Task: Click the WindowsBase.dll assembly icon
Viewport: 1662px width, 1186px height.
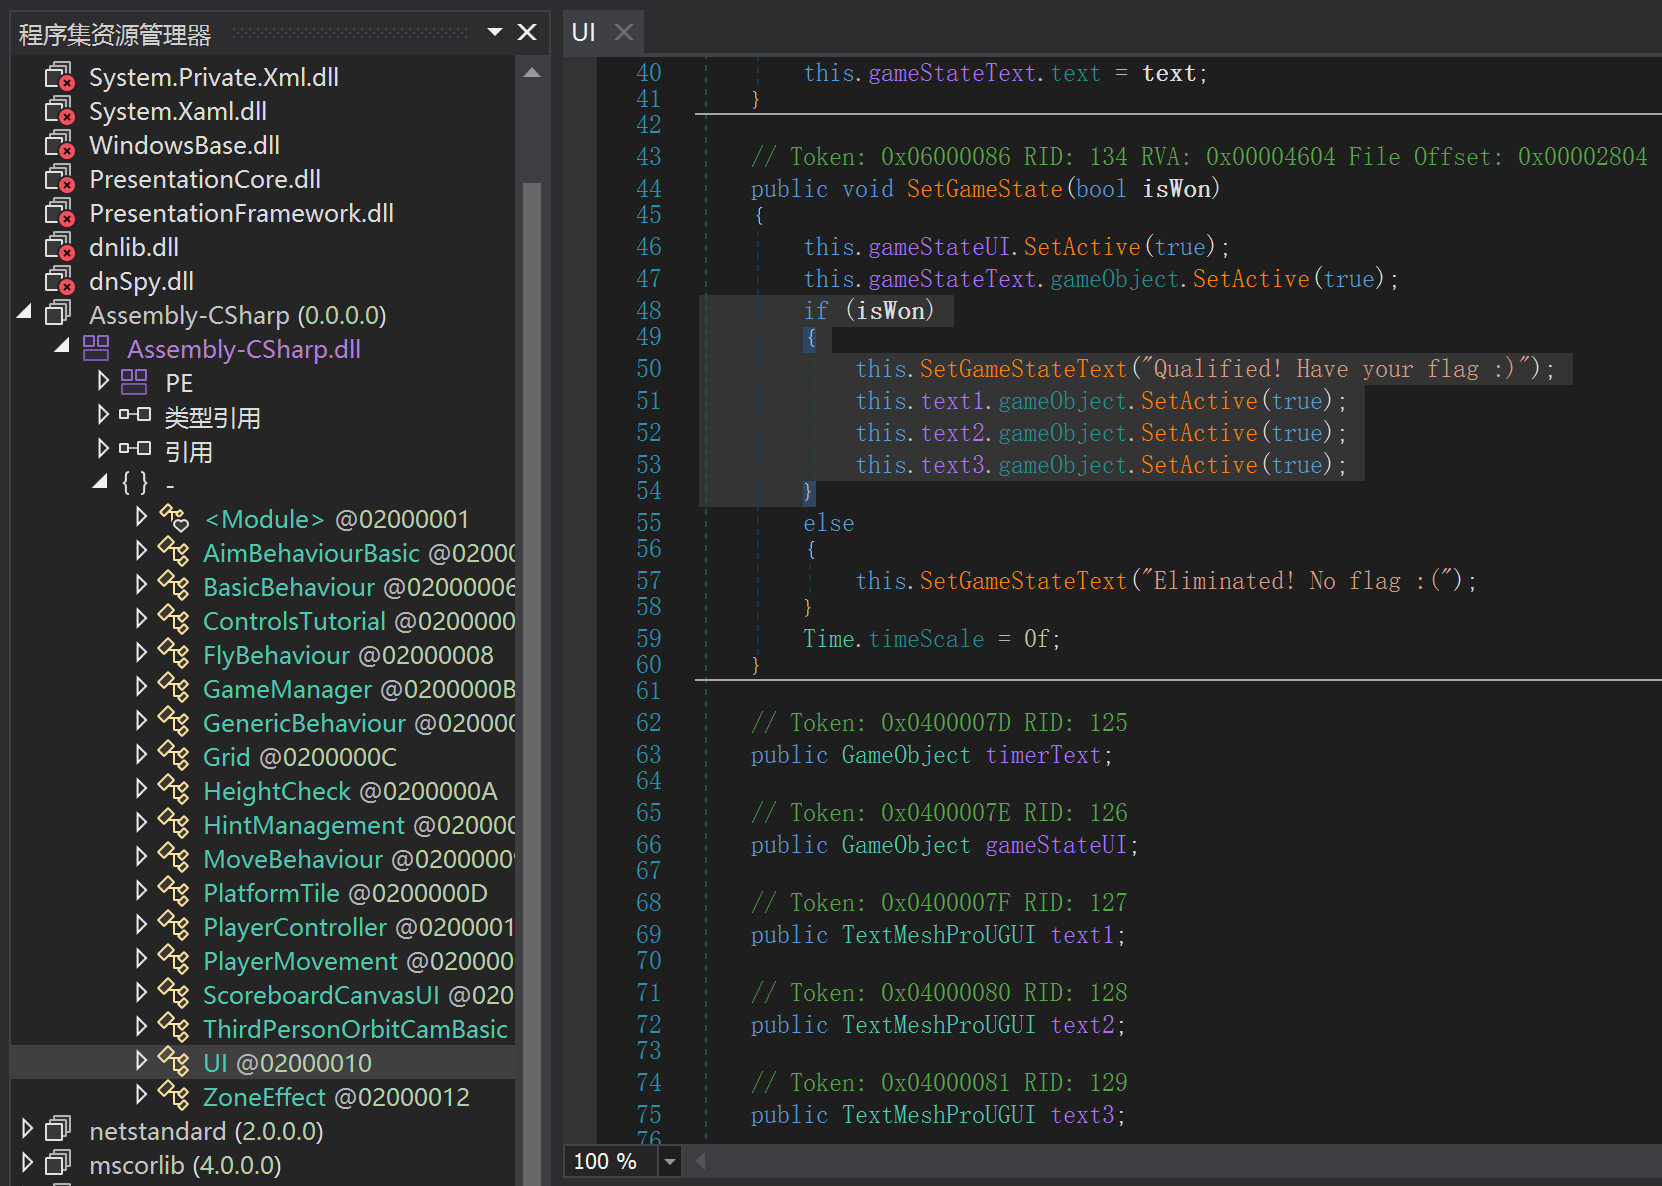Action: [x=60, y=145]
